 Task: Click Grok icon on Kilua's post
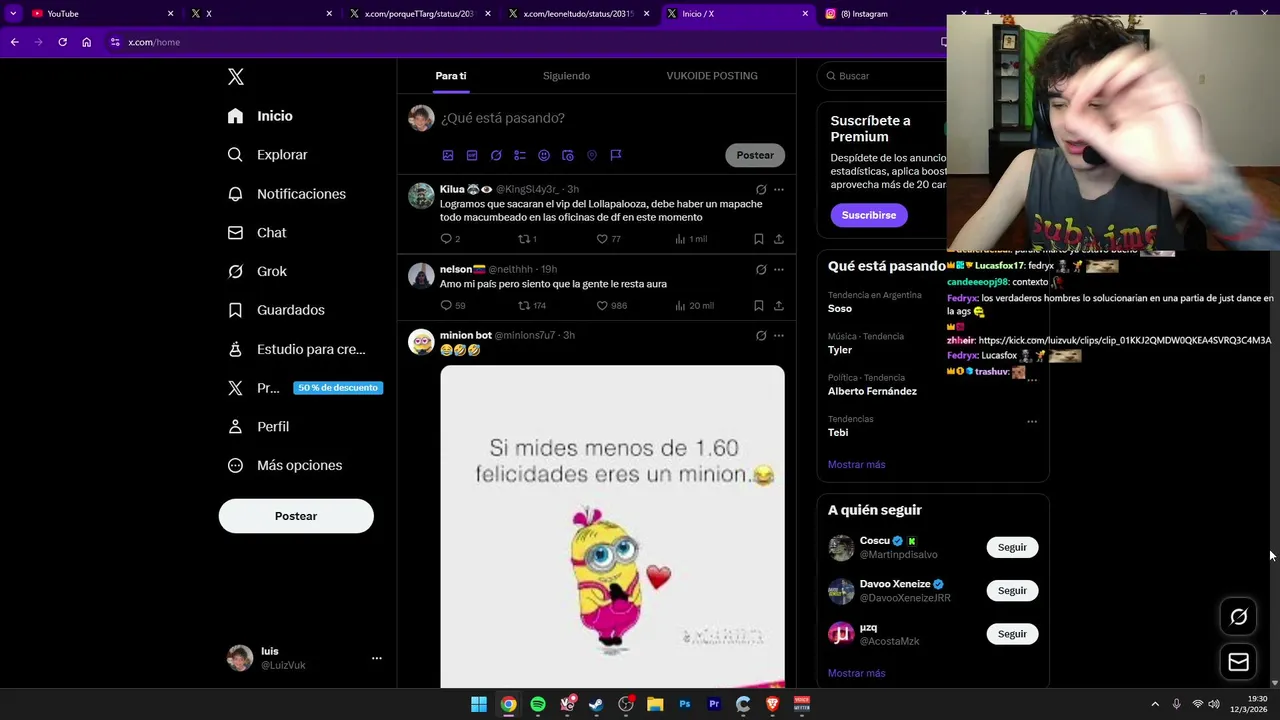click(761, 189)
